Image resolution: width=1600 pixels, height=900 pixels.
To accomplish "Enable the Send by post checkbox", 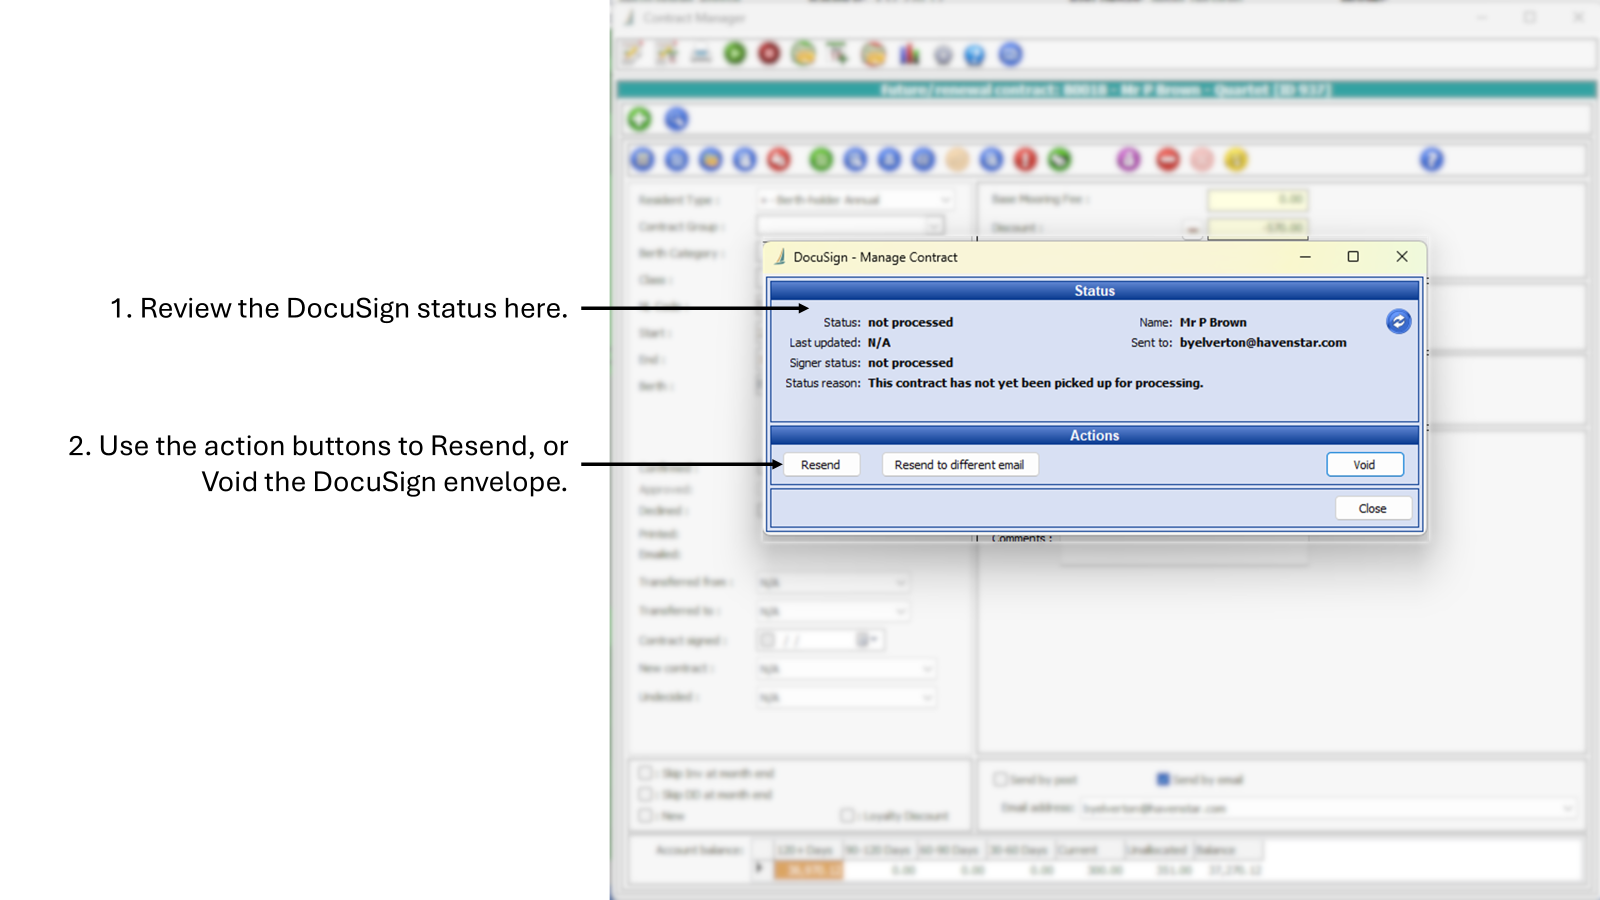I will pos(999,779).
